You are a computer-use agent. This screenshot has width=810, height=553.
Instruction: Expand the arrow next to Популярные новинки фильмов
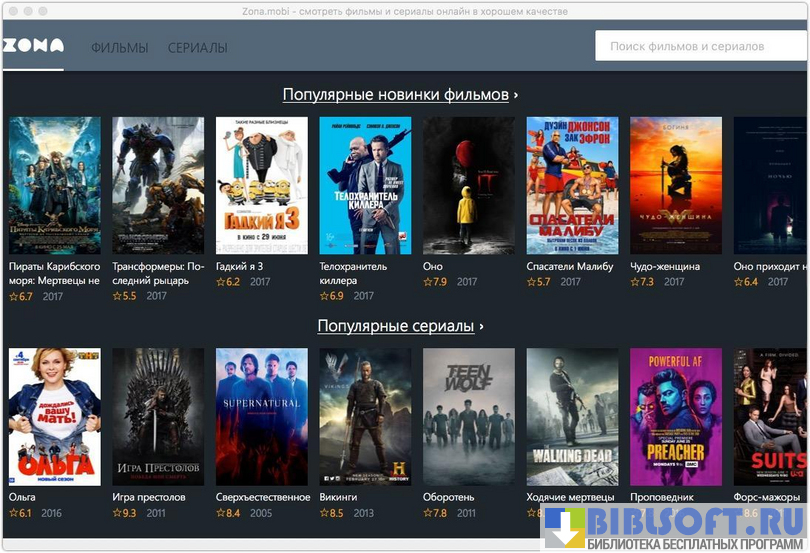click(516, 96)
